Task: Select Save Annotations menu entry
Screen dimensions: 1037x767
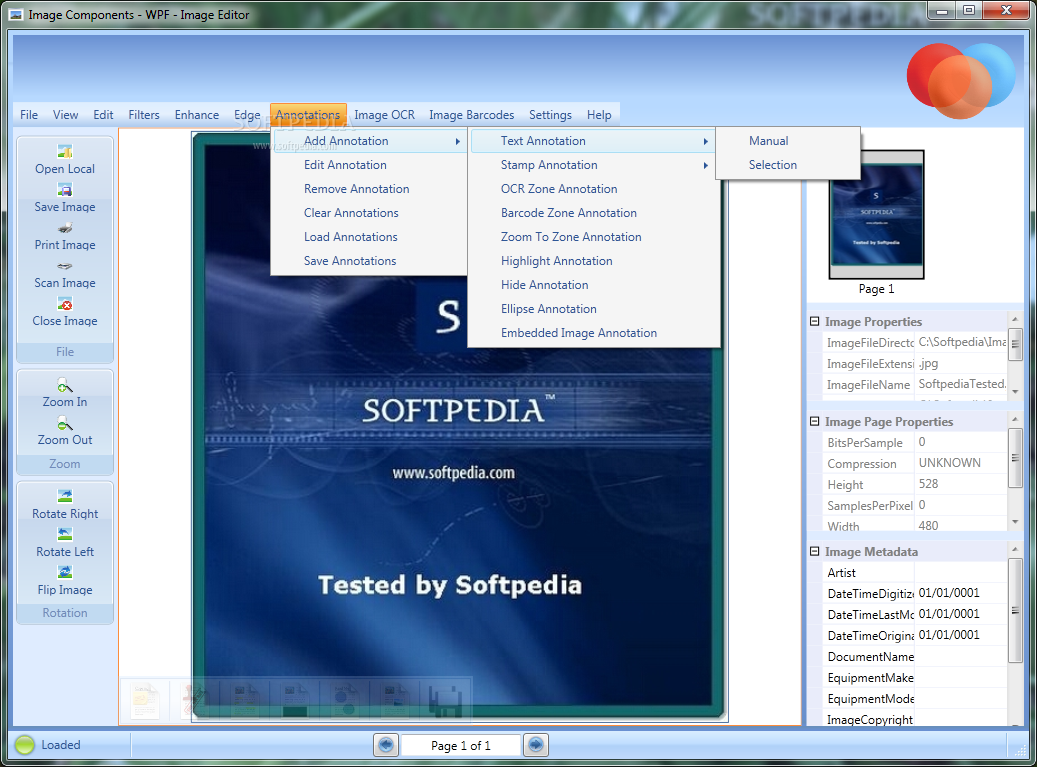Action: point(369,261)
